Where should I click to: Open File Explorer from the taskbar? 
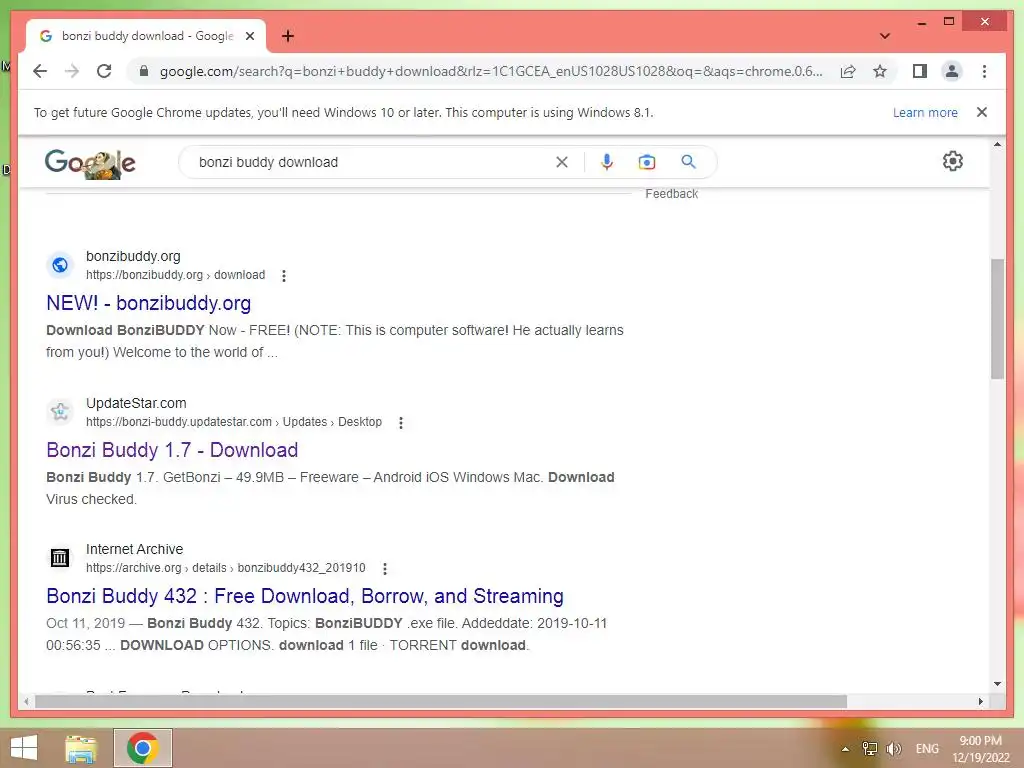point(81,748)
